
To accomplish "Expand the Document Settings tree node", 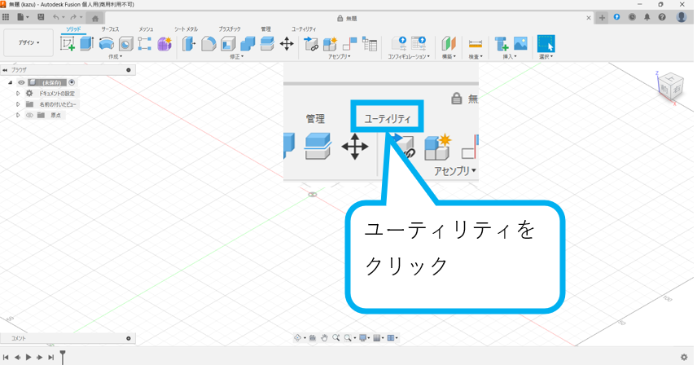I will 18,93.
